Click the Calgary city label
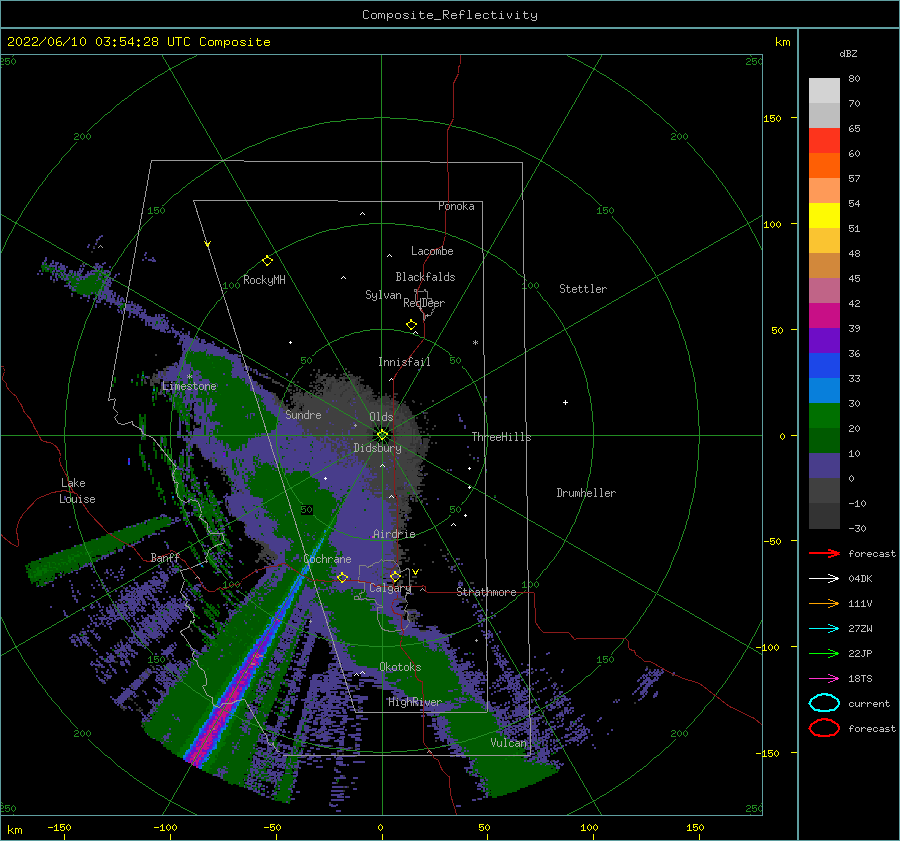The width and height of the screenshot is (900, 841). [390, 588]
